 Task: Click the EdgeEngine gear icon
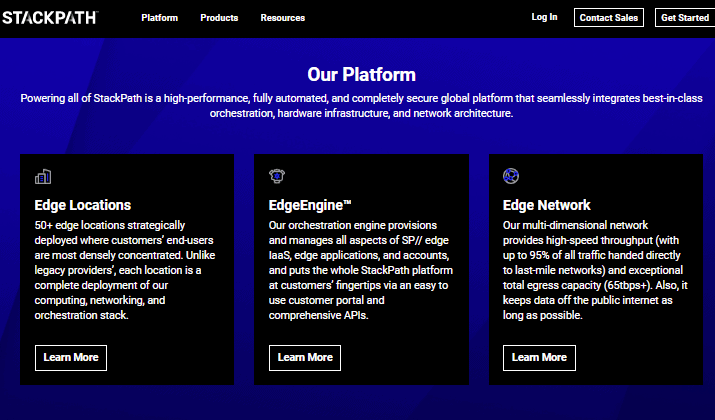click(277, 176)
